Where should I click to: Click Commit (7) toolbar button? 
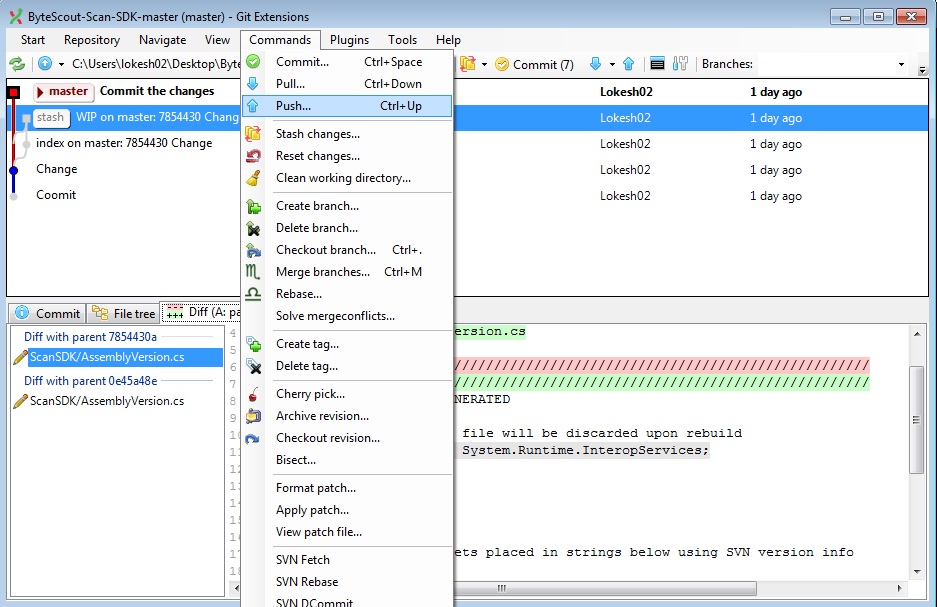[x=534, y=65]
